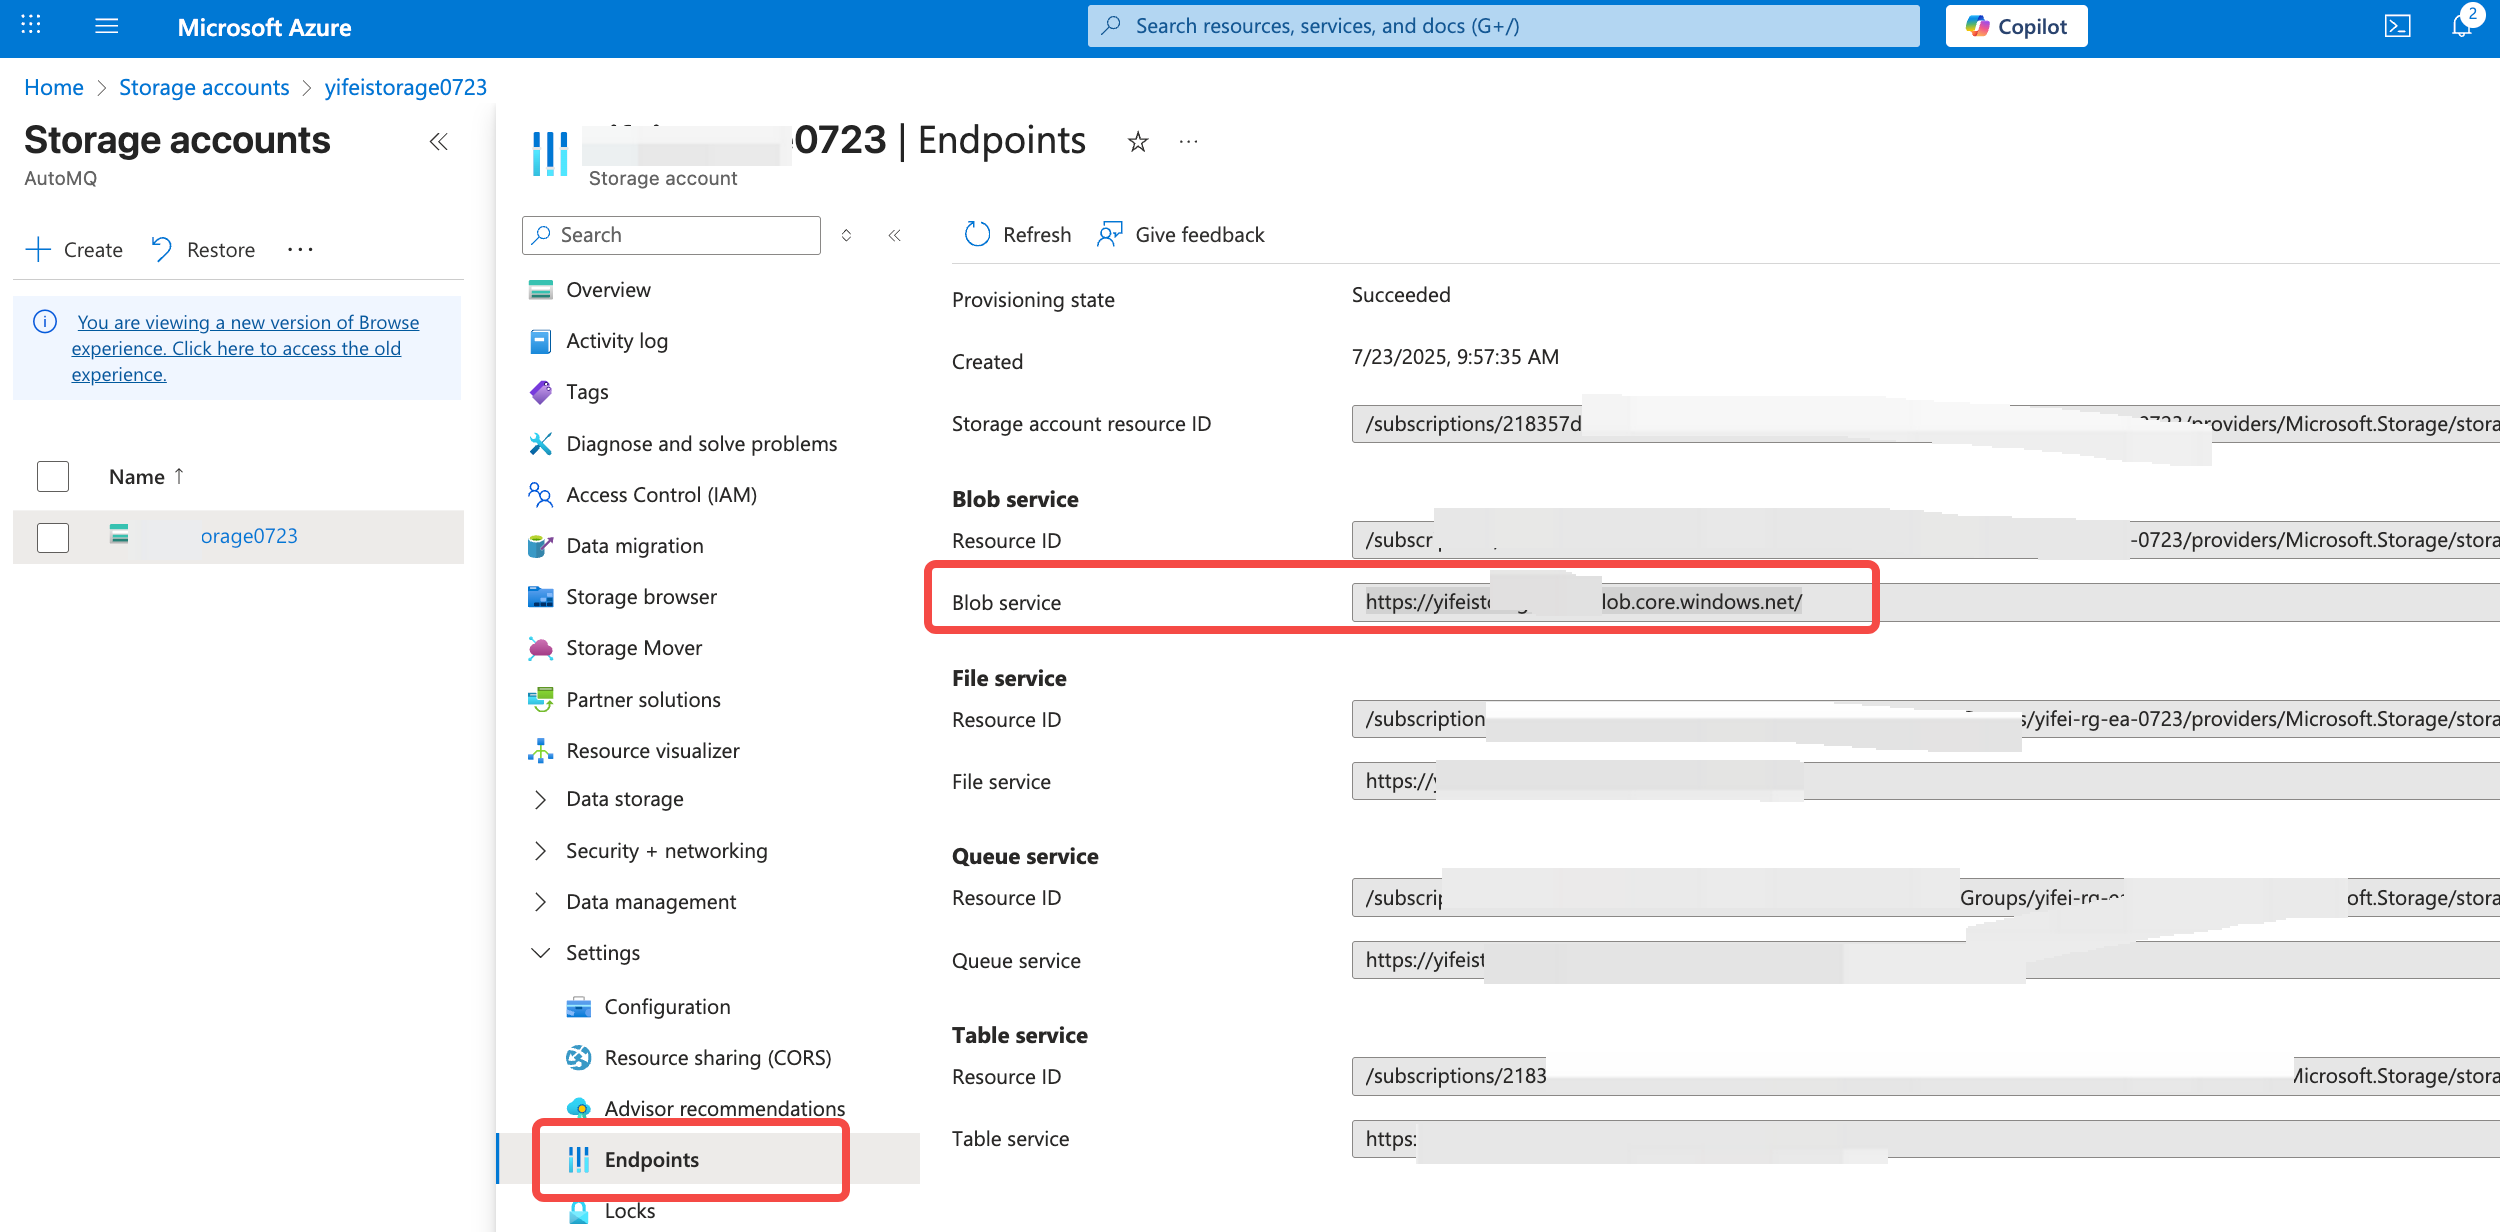
Task: Expand the Data storage section
Action: click(x=541, y=799)
